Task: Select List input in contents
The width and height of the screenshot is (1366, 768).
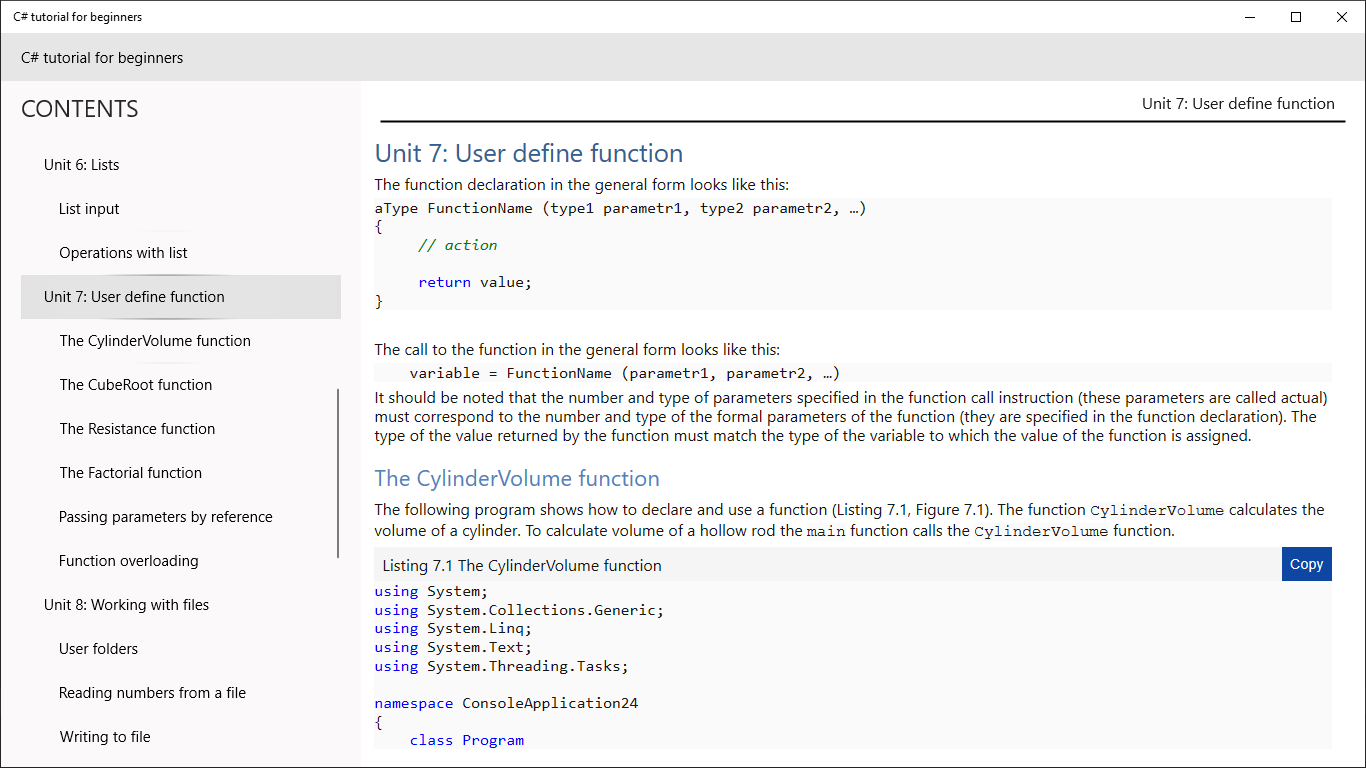Action: pyautogui.click(x=89, y=209)
